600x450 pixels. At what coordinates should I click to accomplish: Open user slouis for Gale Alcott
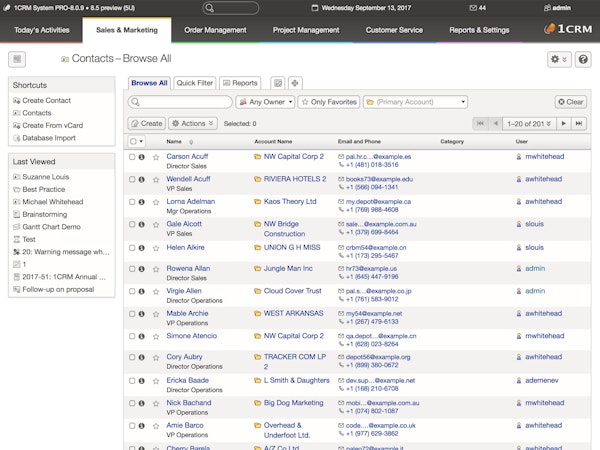click(x=534, y=224)
